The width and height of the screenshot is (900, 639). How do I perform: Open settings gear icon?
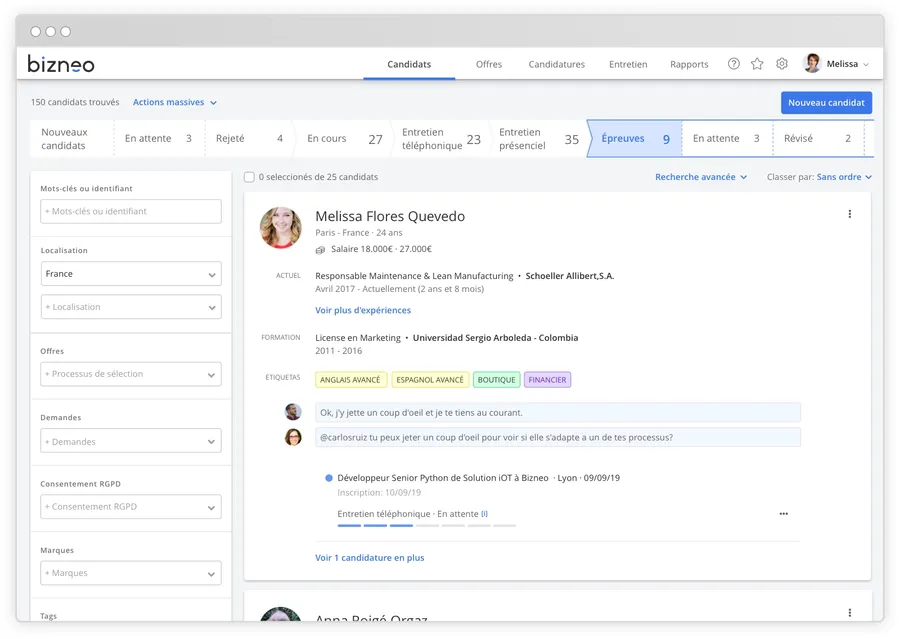click(782, 64)
